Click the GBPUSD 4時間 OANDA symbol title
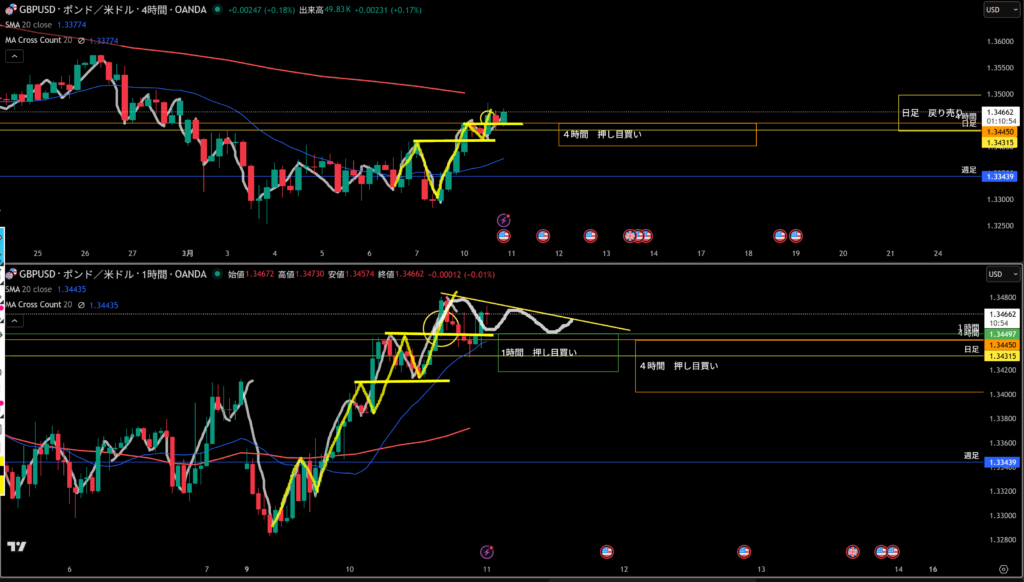The height and width of the screenshot is (582, 1024). pos(110,10)
